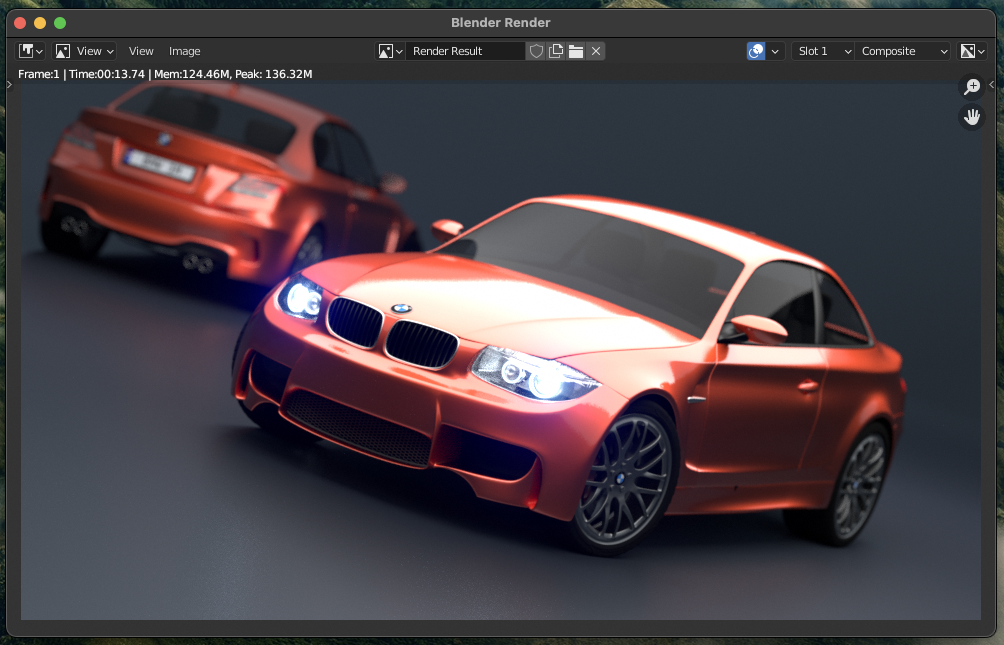Expand the gizmo options dropdown arrow
This screenshot has width=1004, height=645.
tap(775, 51)
